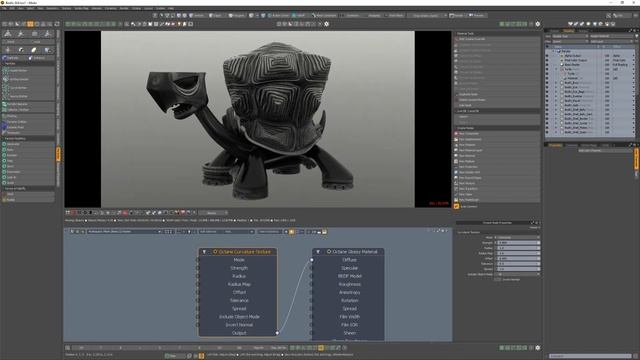Click the Octane Curvature Texture node title
Viewport: 640px width, 360px height.
coord(244,252)
